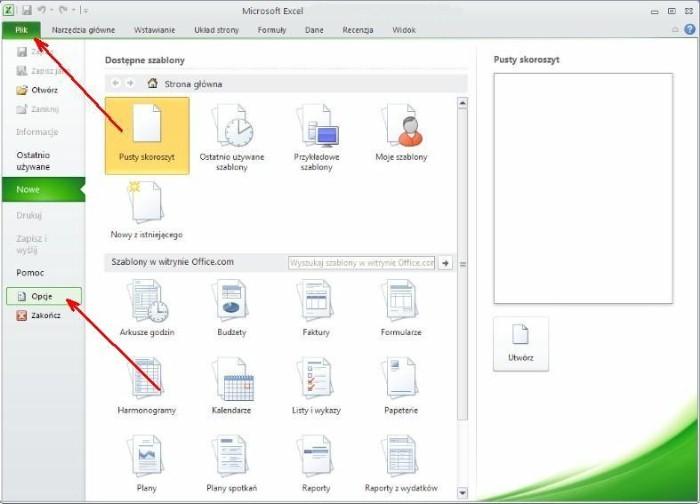Click Redo in quick access toolbar
700x504 pixels.
click(63, 10)
